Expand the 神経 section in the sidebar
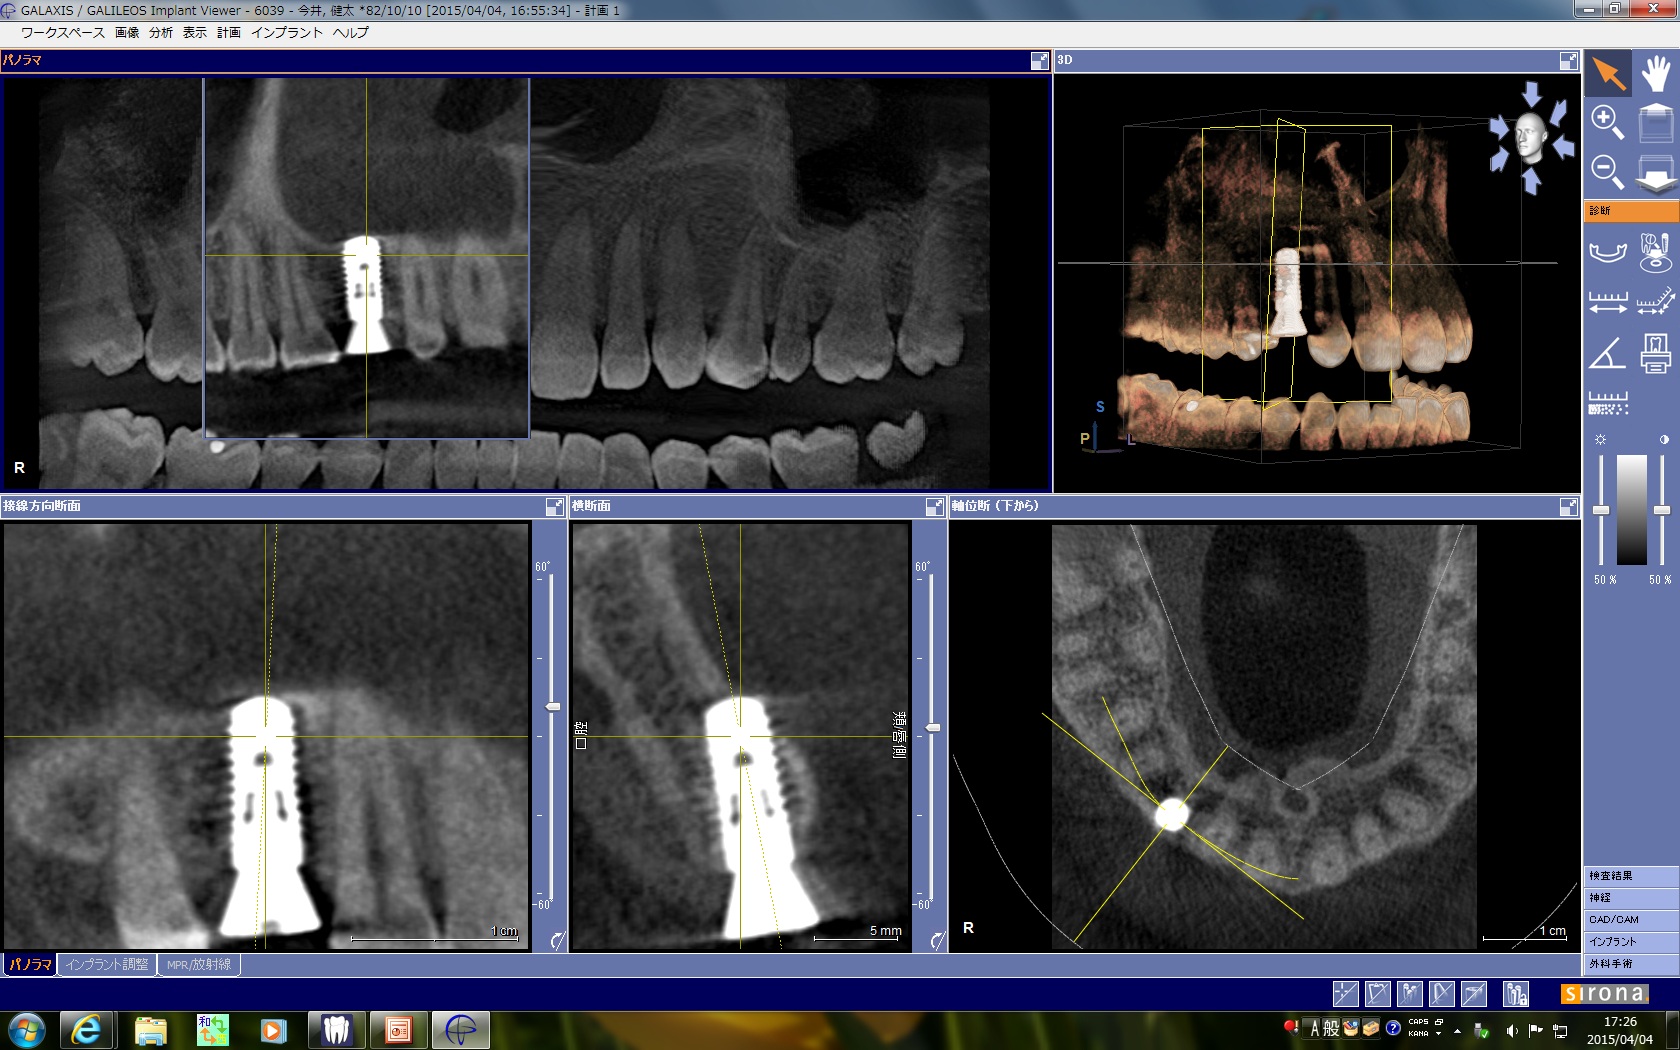1680x1050 pixels. (x=1630, y=898)
